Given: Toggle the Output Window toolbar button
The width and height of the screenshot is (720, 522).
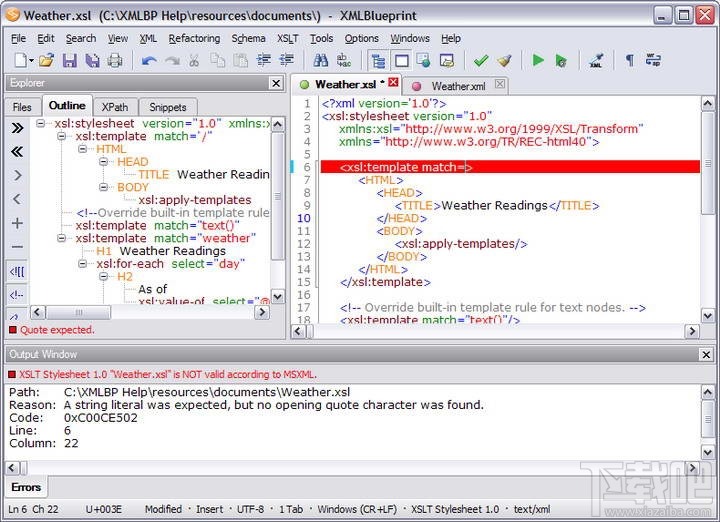Looking at the screenshot, I should pos(401,60).
